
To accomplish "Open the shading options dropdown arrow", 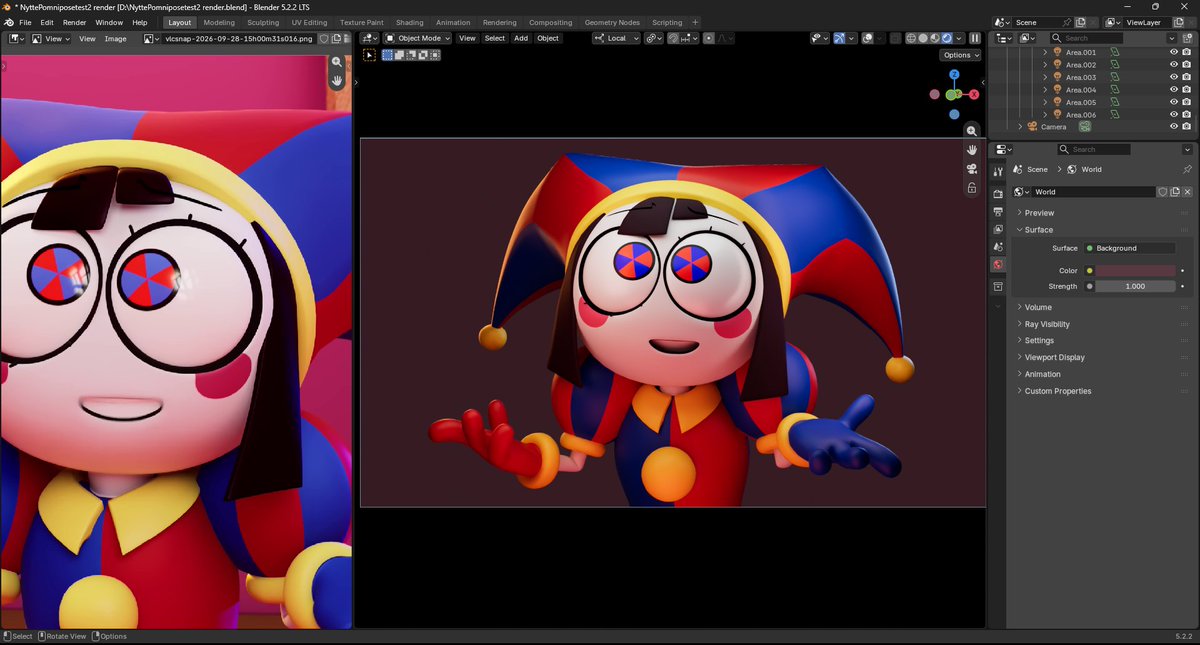I will click(958, 38).
